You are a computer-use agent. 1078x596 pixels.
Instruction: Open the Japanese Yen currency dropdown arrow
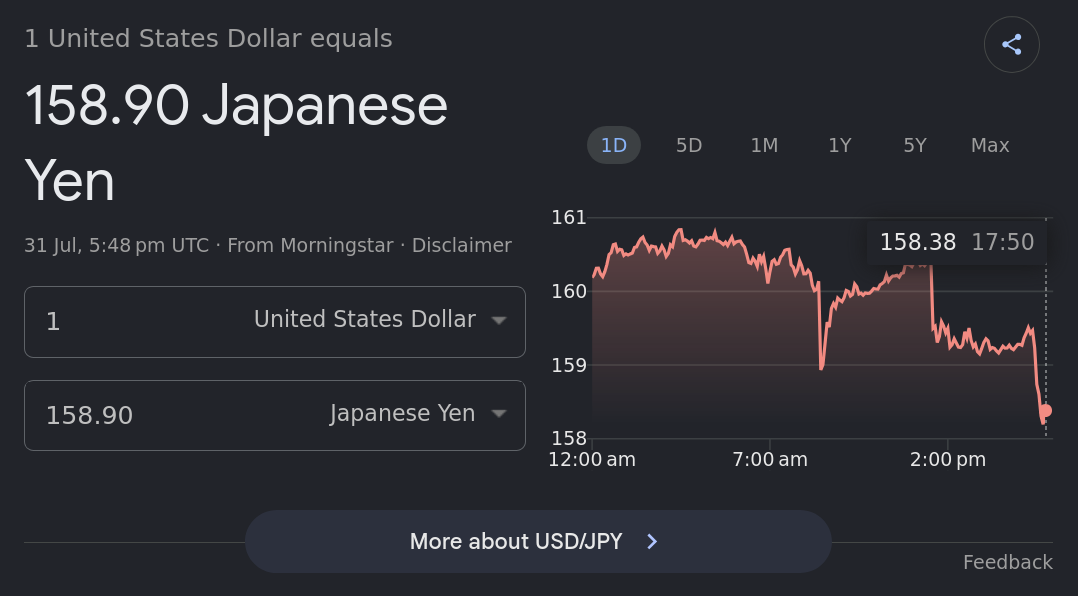(499, 414)
